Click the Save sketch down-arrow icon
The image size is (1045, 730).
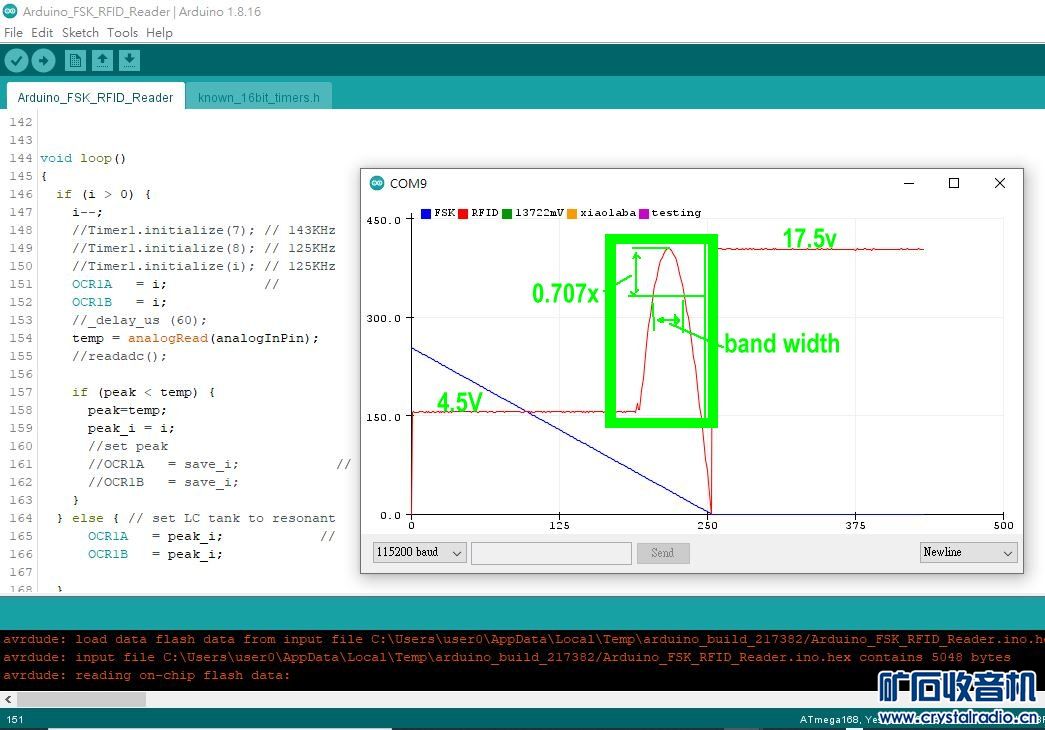(129, 61)
